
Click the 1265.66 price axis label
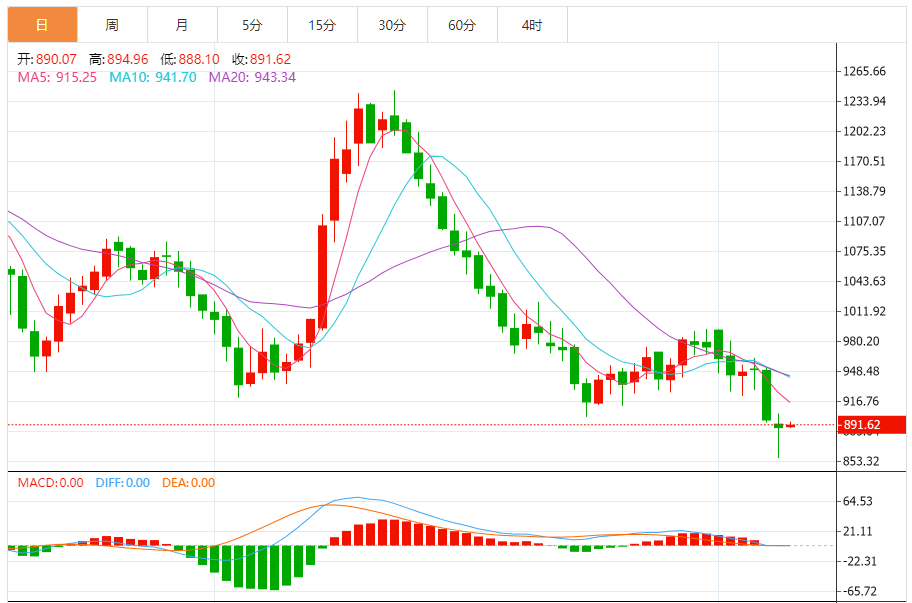click(864, 72)
